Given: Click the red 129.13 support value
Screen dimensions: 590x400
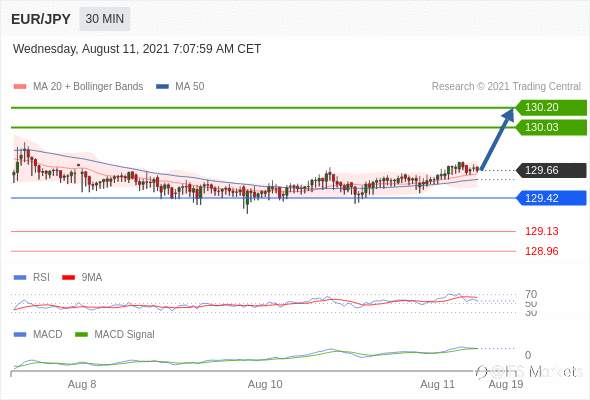Looking at the screenshot, I should pos(541,231).
